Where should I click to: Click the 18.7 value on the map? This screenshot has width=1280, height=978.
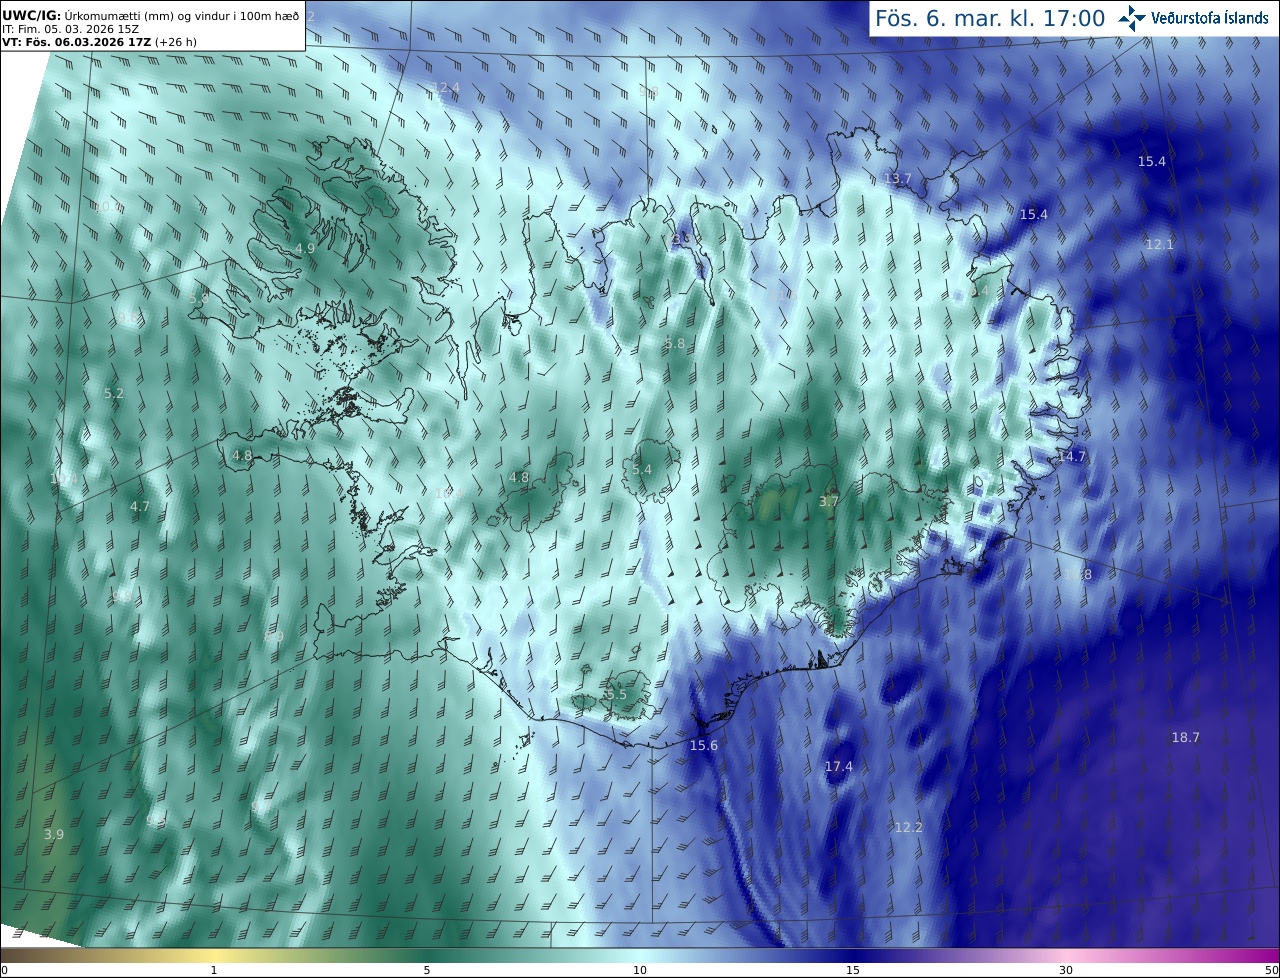point(1185,737)
